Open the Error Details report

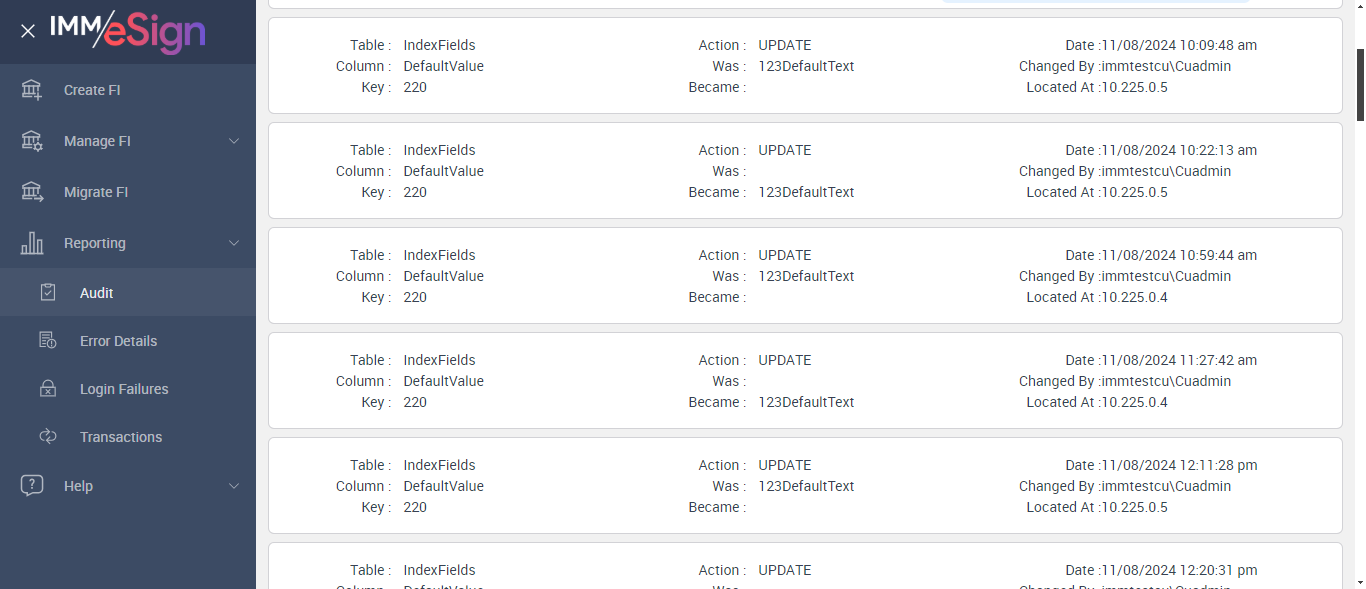point(118,341)
